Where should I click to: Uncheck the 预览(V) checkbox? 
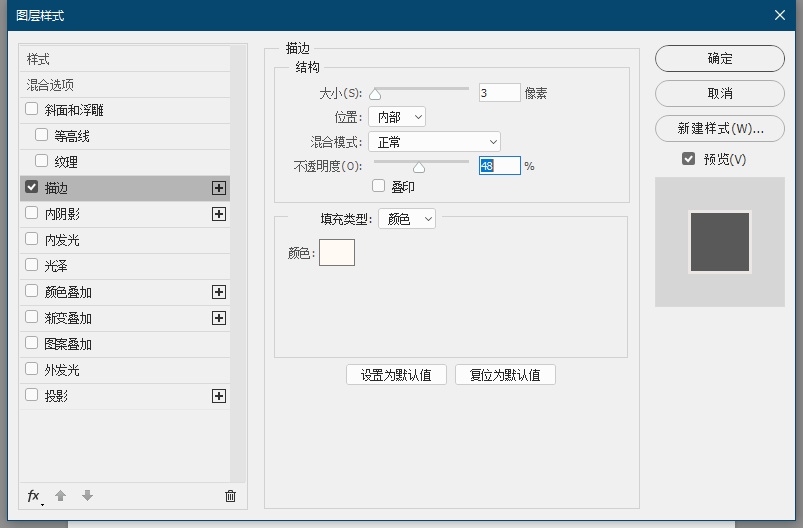tap(689, 159)
